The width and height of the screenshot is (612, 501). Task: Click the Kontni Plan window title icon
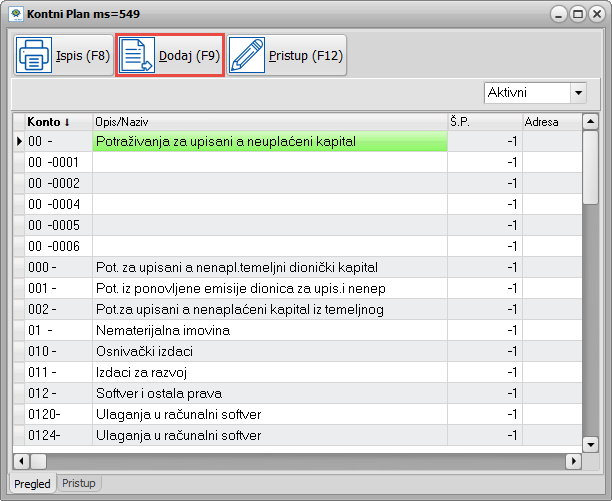[15, 15]
